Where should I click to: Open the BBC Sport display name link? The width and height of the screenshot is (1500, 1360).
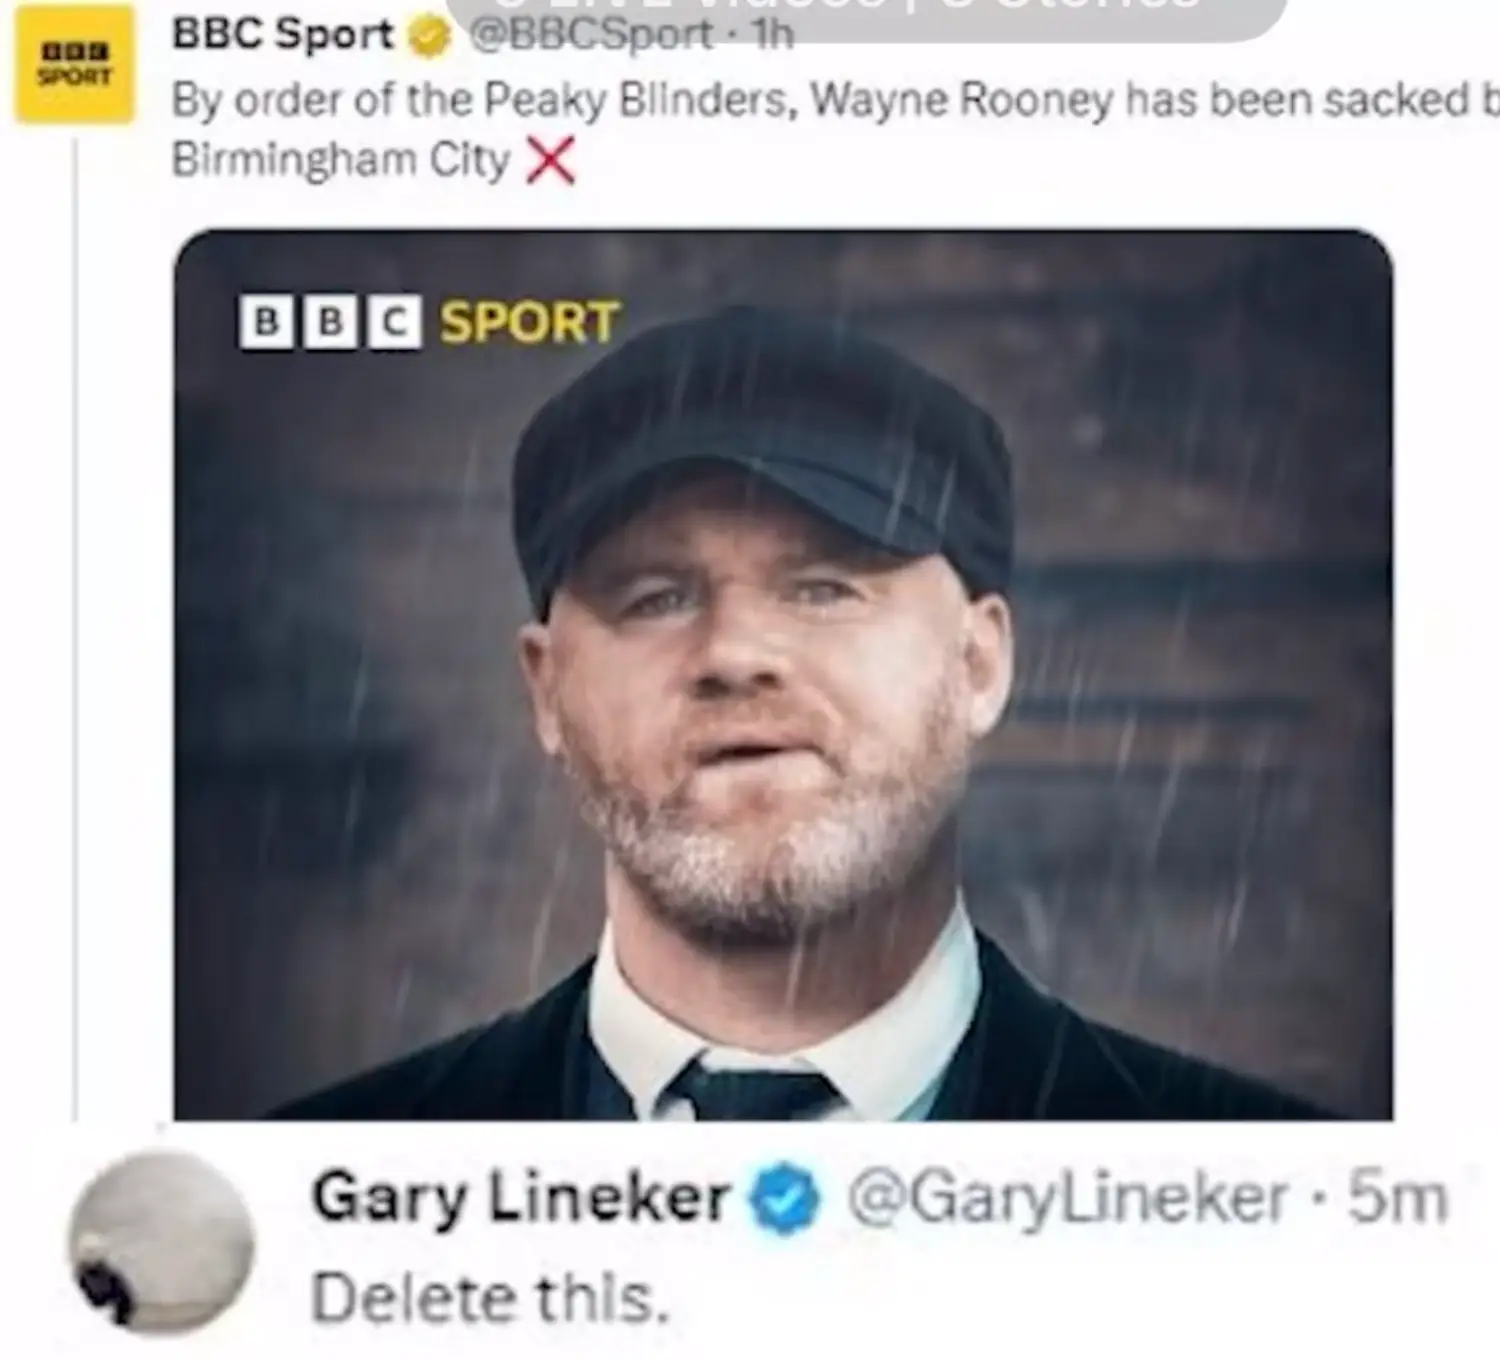[x=283, y=35]
